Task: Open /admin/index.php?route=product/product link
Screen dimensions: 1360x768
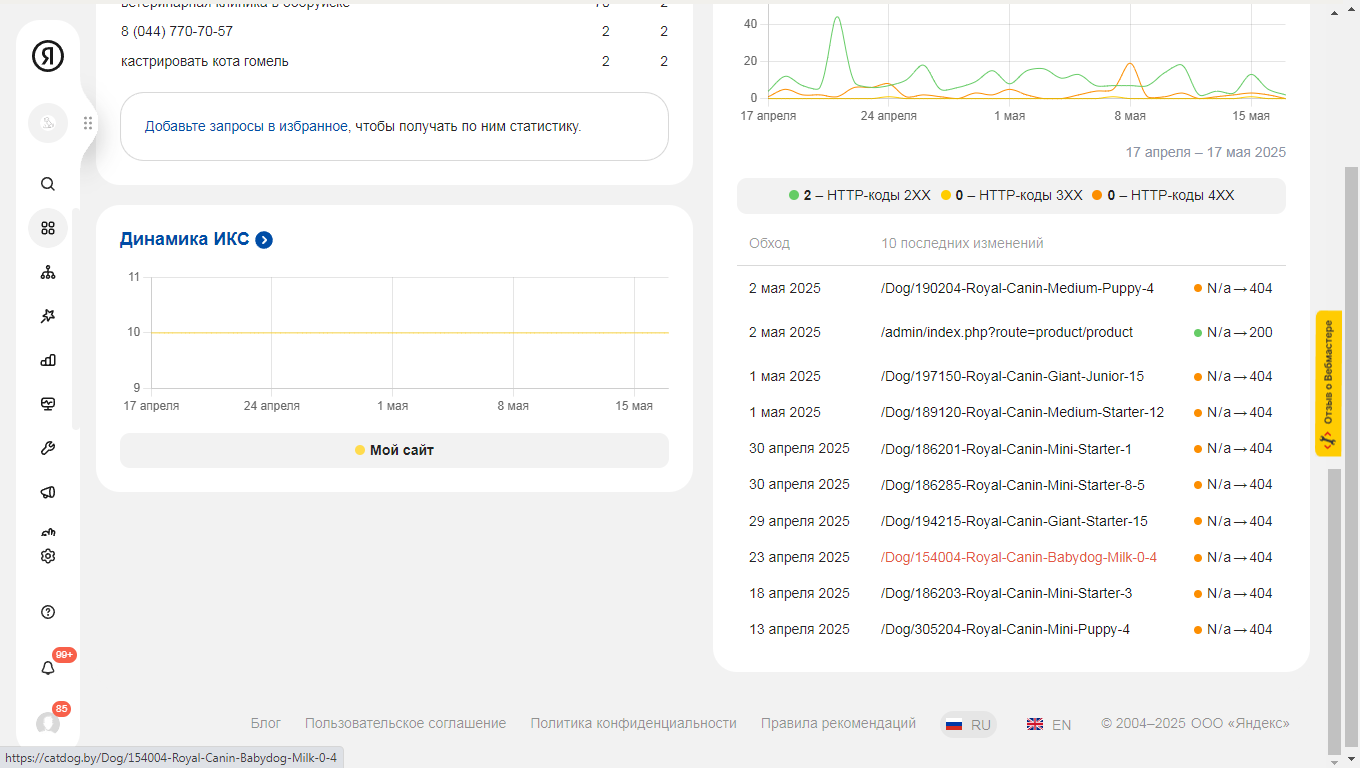Action: (x=1007, y=332)
